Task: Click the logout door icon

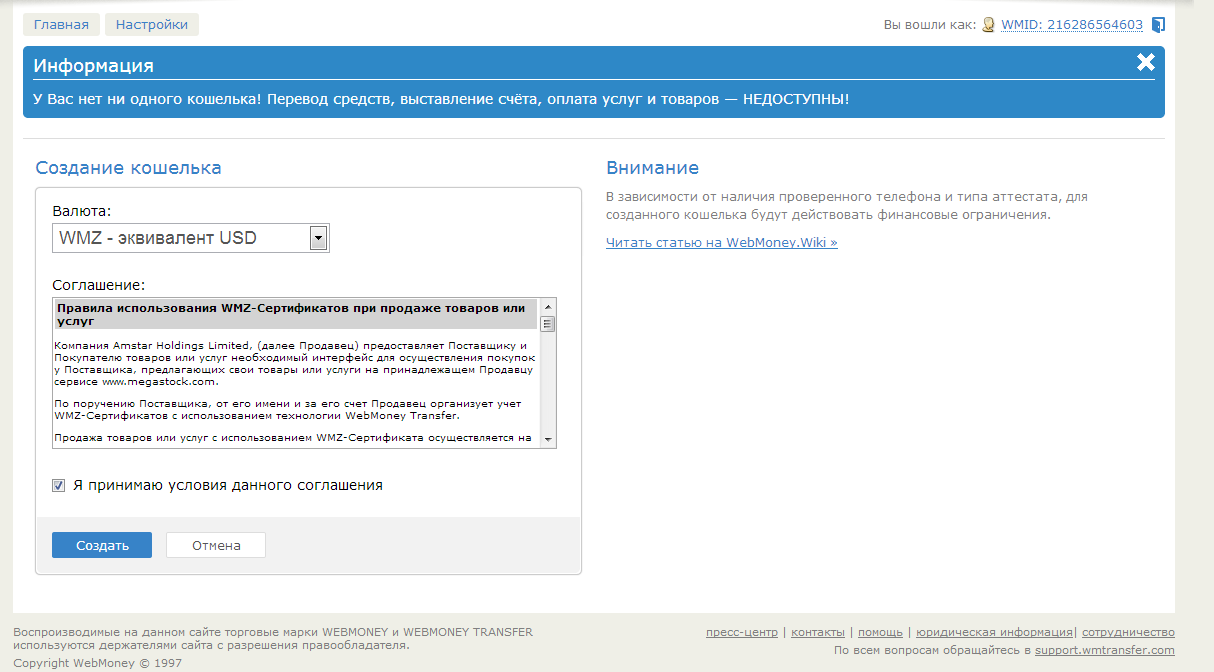Action: [x=1158, y=25]
